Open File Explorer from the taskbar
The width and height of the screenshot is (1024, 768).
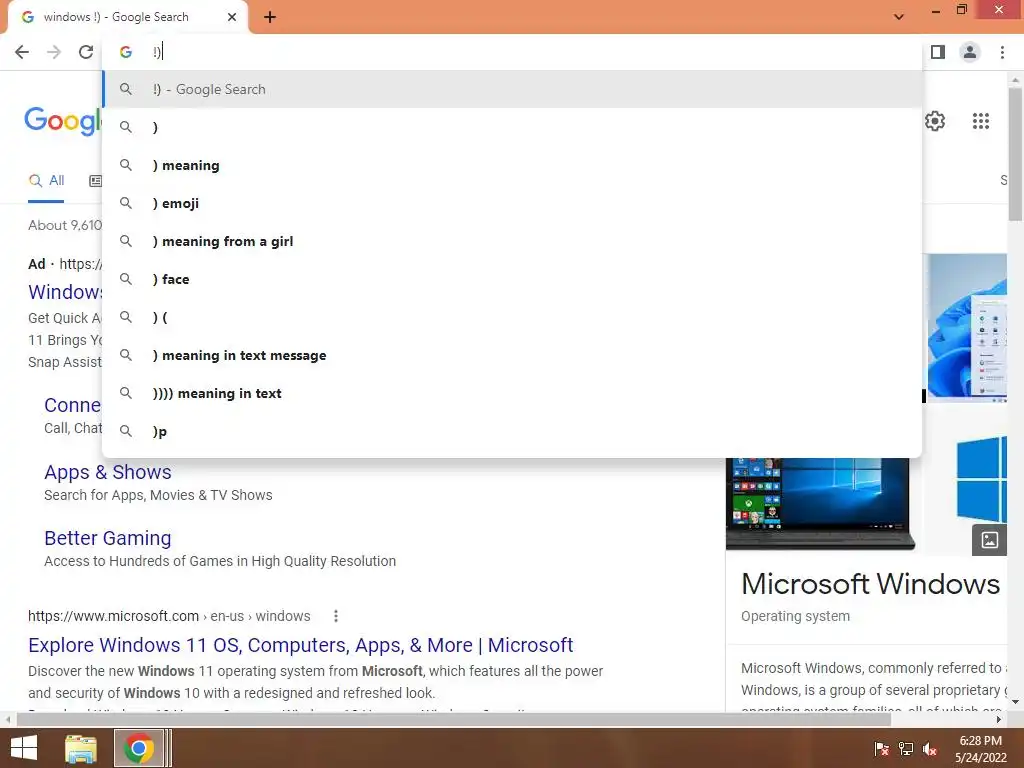pos(81,748)
